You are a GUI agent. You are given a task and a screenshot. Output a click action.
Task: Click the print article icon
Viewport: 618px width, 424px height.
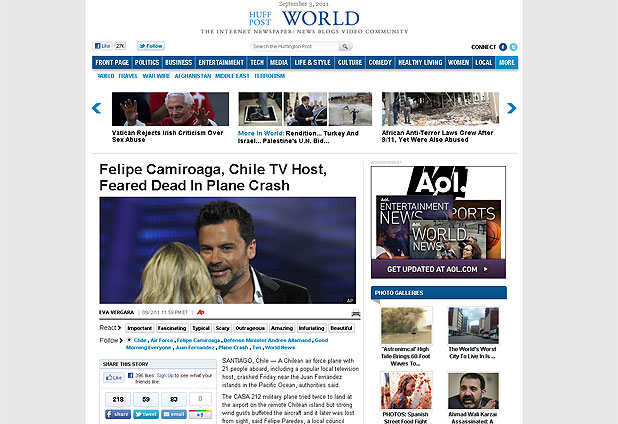(x=356, y=314)
